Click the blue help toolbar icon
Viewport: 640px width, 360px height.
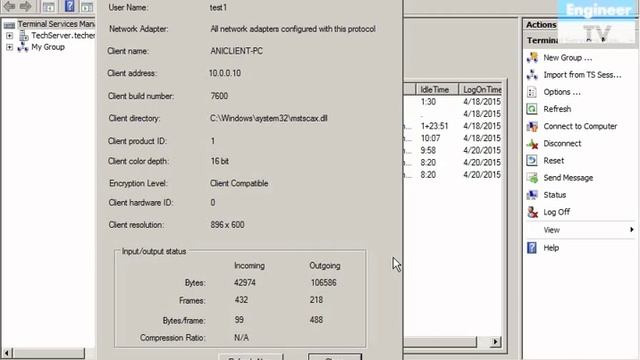[x=70, y=6]
